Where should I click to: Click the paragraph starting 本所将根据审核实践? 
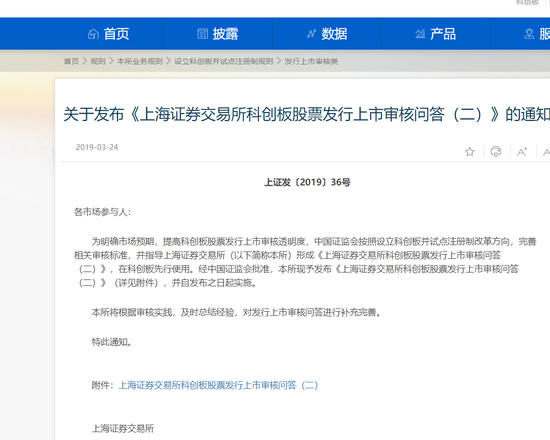pos(237,312)
